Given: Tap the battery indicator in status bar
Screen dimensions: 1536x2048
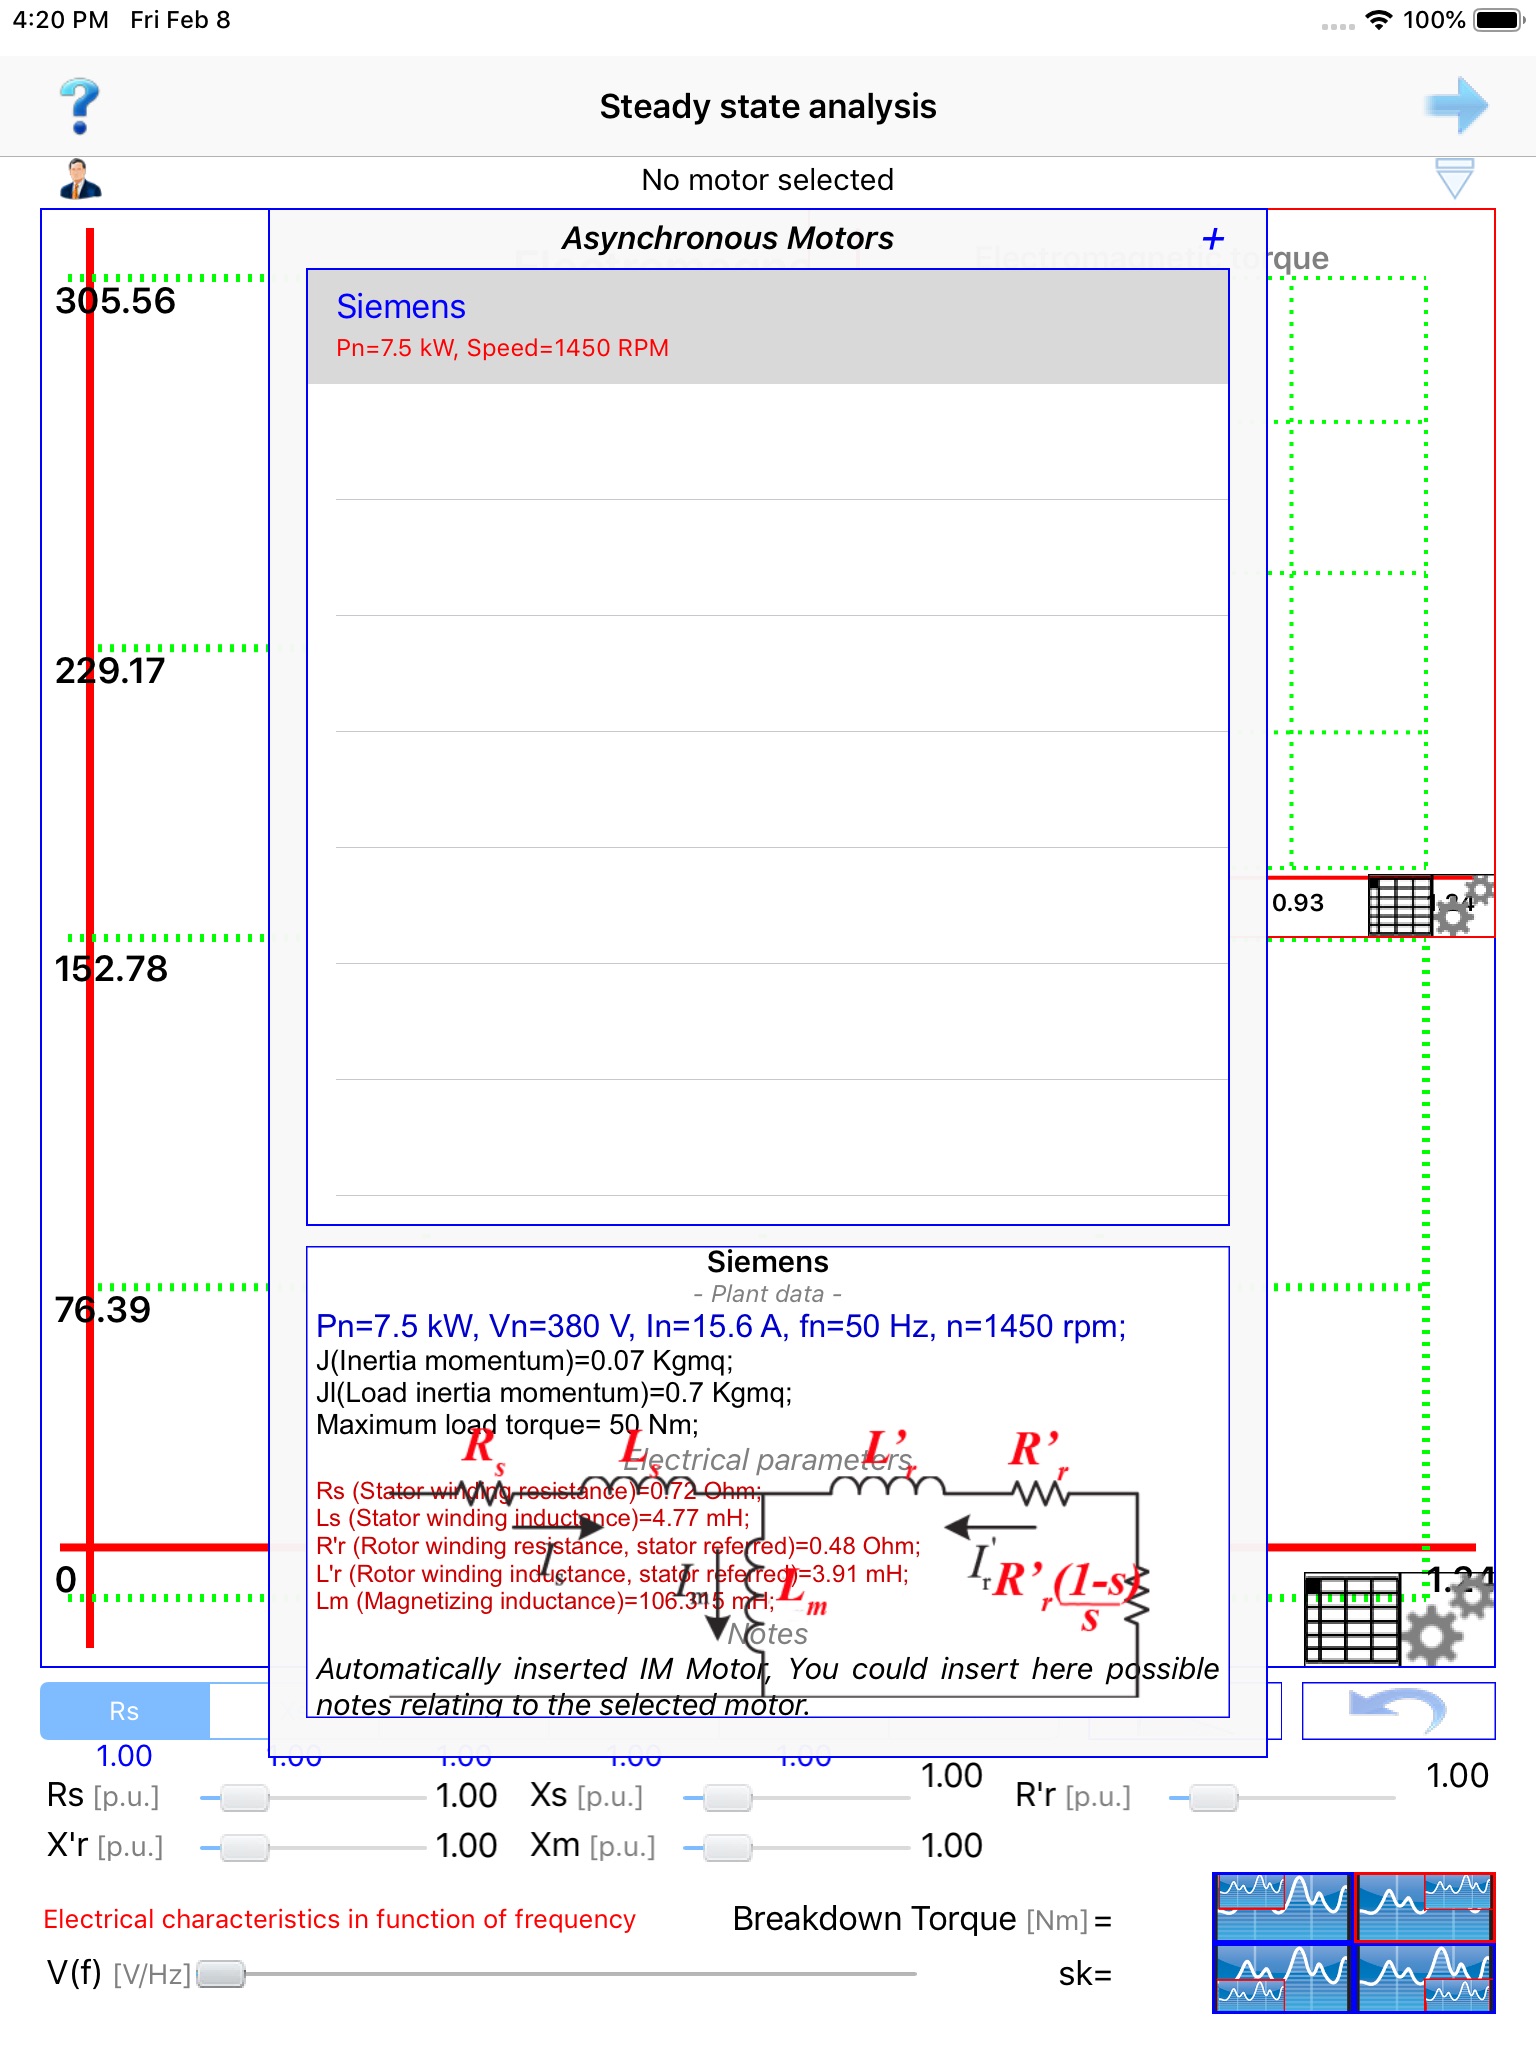Looking at the screenshot, I should pos(1497,20).
